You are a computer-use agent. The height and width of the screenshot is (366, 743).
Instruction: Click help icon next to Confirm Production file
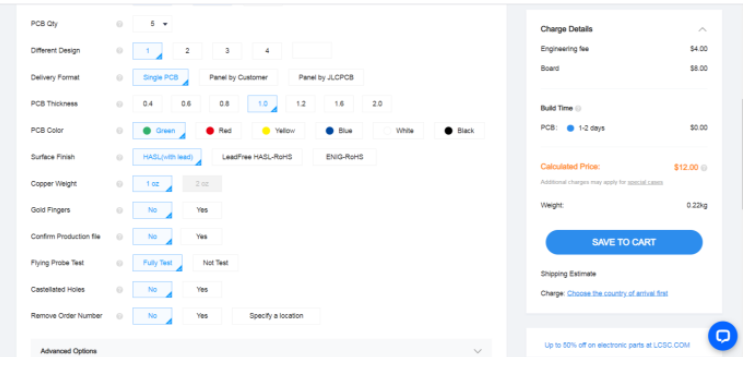click(119, 237)
